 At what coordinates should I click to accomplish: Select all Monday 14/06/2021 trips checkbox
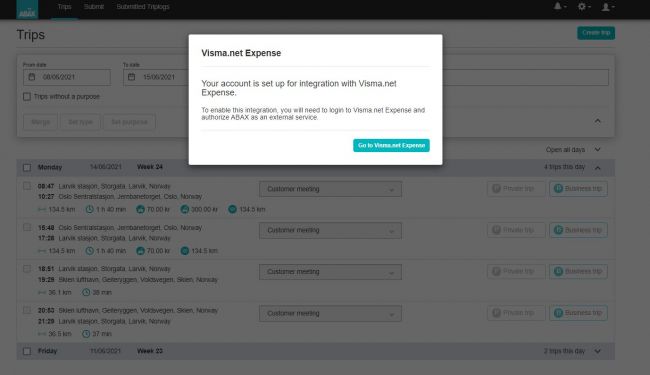27,167
